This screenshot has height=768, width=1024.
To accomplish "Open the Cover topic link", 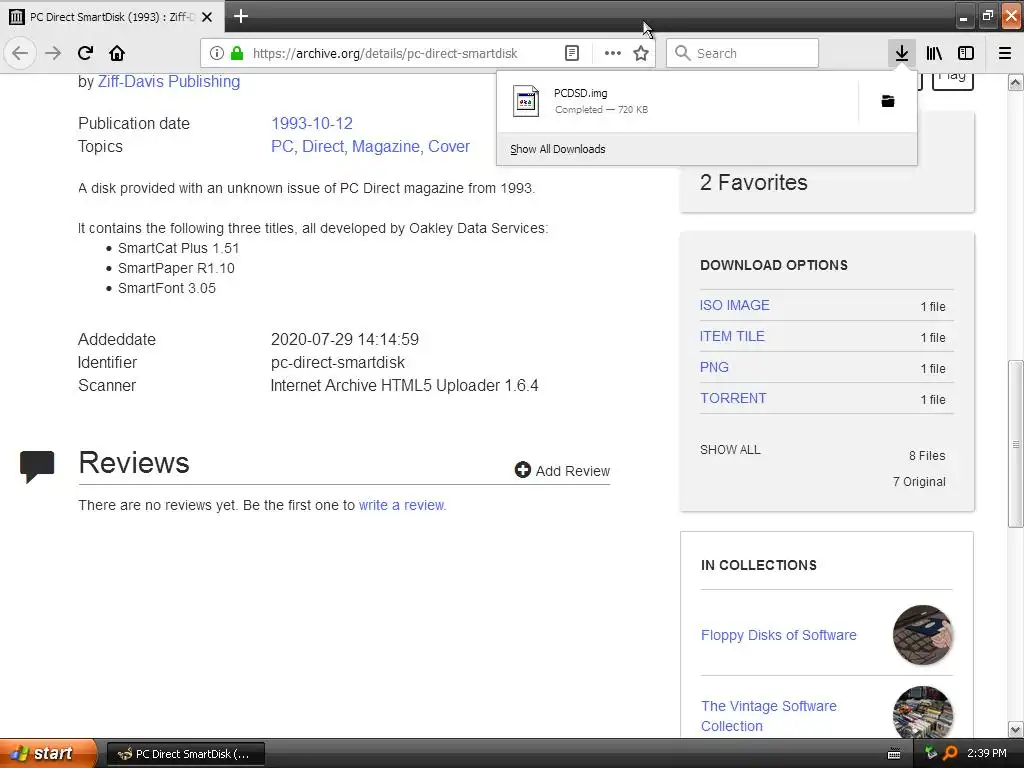I will click(449, 146).
